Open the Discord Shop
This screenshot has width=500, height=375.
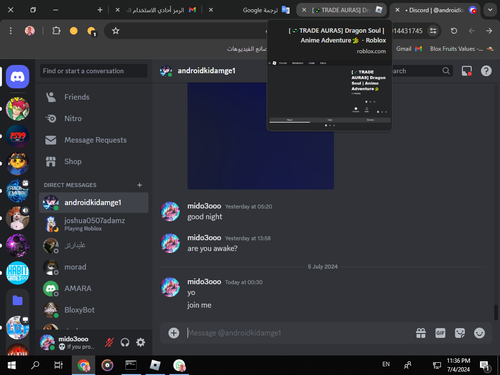94,161
